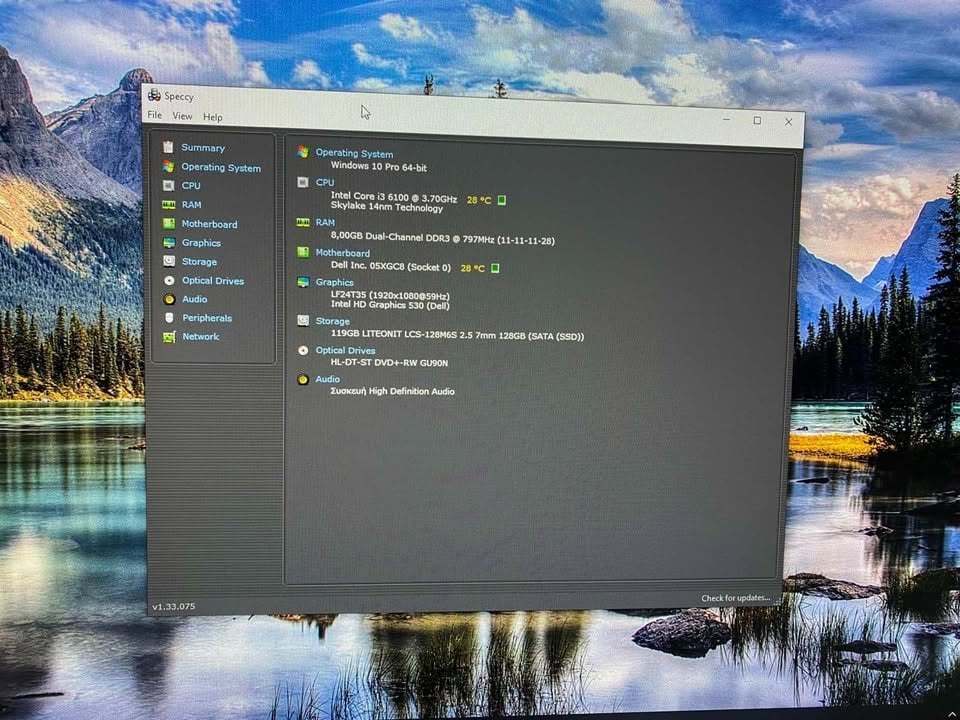
Task: Click the Graphics monitor icon in sidebar
Action: coord(169,242)
